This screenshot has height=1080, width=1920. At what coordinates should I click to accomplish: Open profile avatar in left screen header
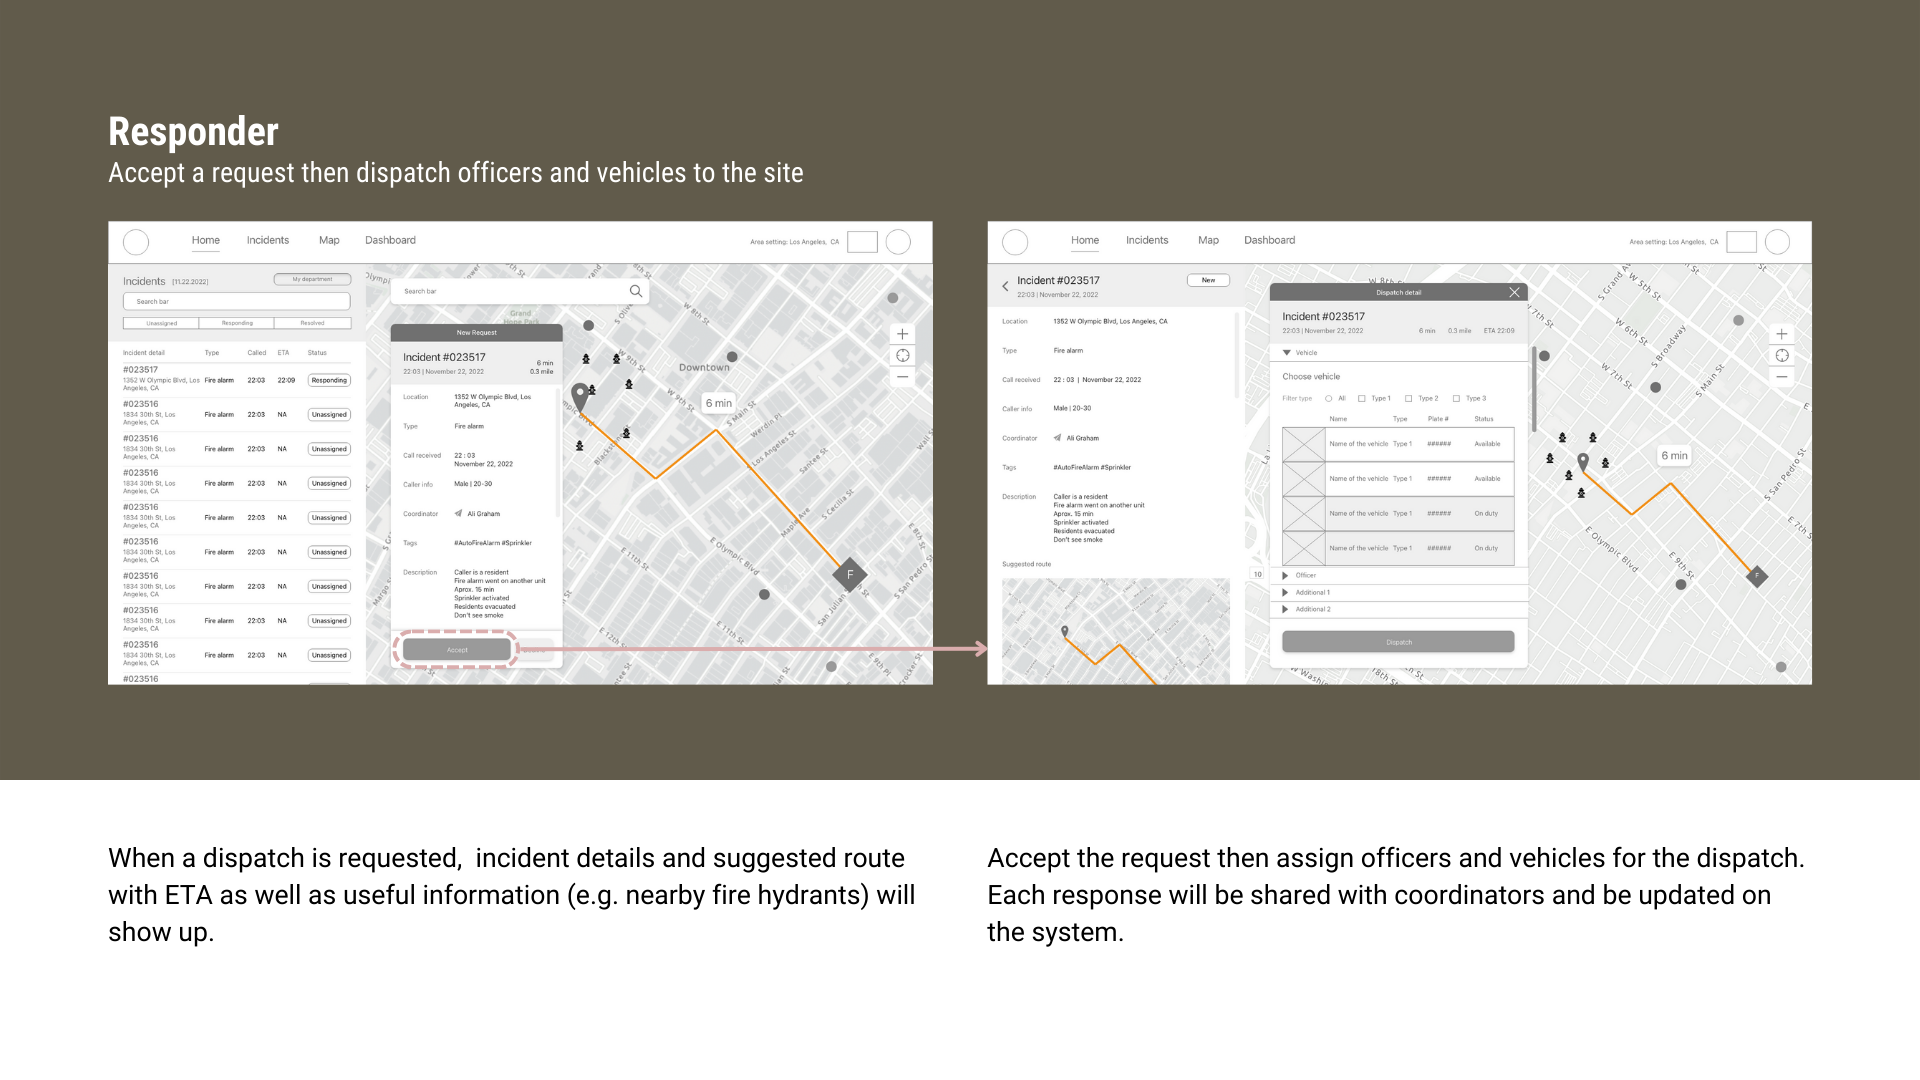pos(898,242)
